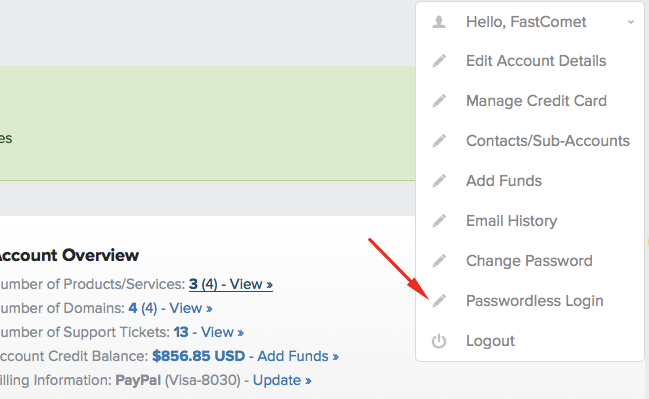Click the pencil icon next to Email History
Viewport: 649px width, 399px height.
coord(439,221)
